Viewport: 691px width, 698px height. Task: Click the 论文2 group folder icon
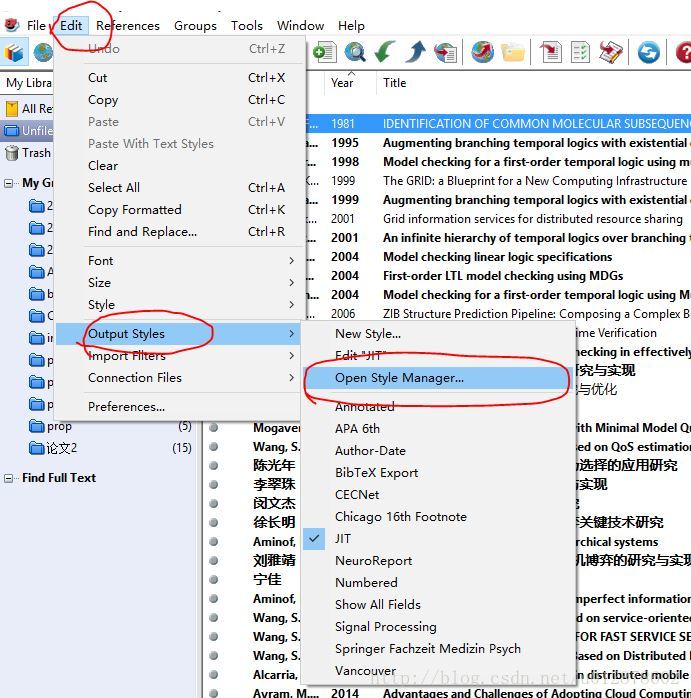pos(37,447)
